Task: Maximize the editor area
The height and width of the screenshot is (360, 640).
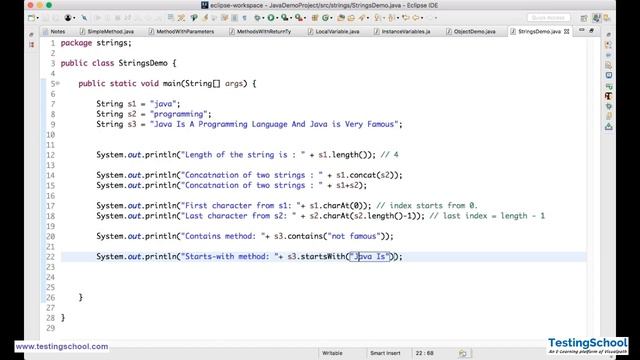Action: pyautogui.click(x=591, y=30)
